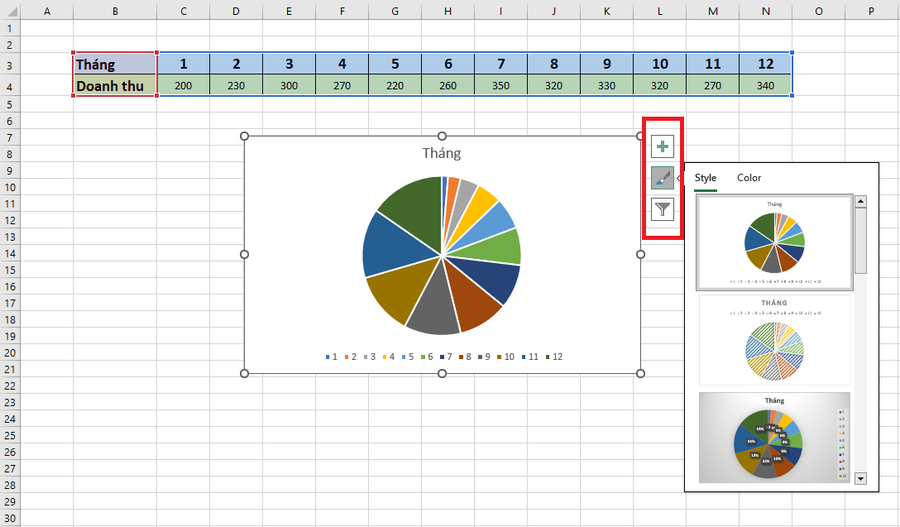Click the chart's bottom-right resize handle

coord(641,374)
